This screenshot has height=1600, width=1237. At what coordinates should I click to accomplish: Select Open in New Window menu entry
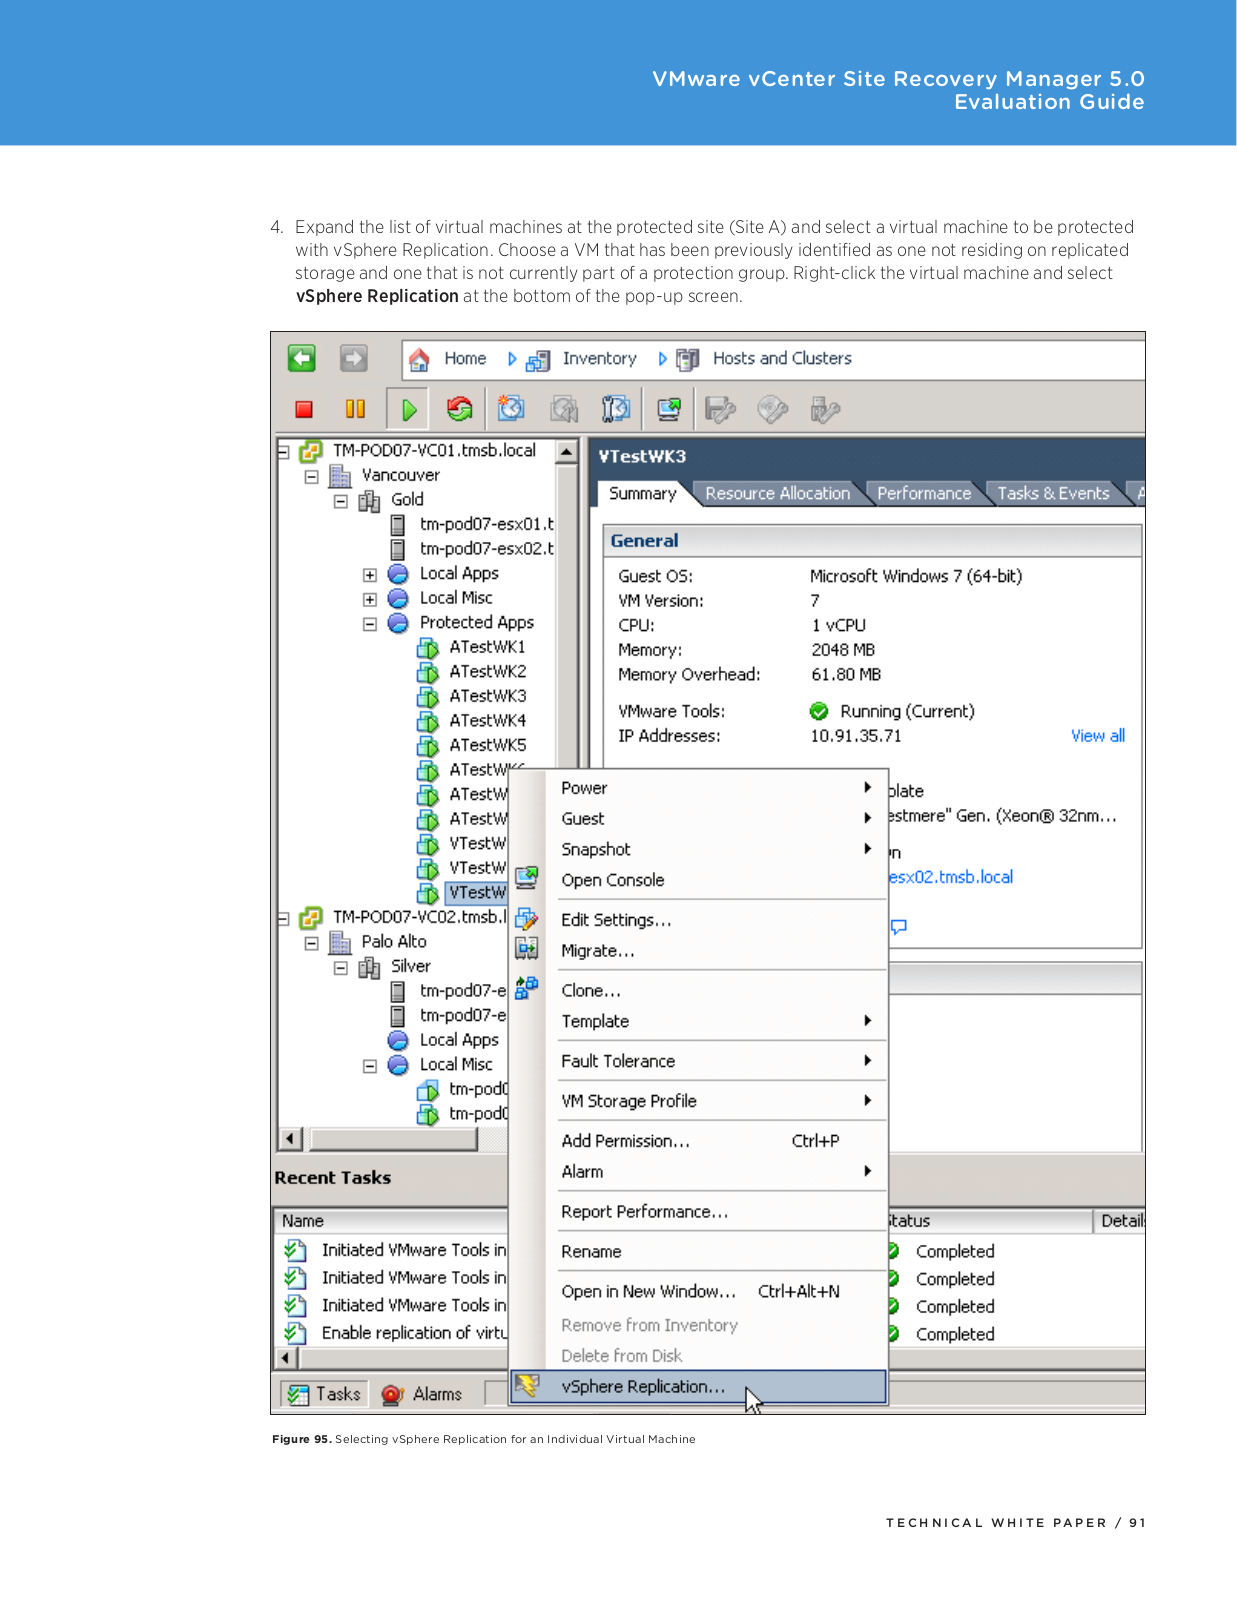point(698,1292)
